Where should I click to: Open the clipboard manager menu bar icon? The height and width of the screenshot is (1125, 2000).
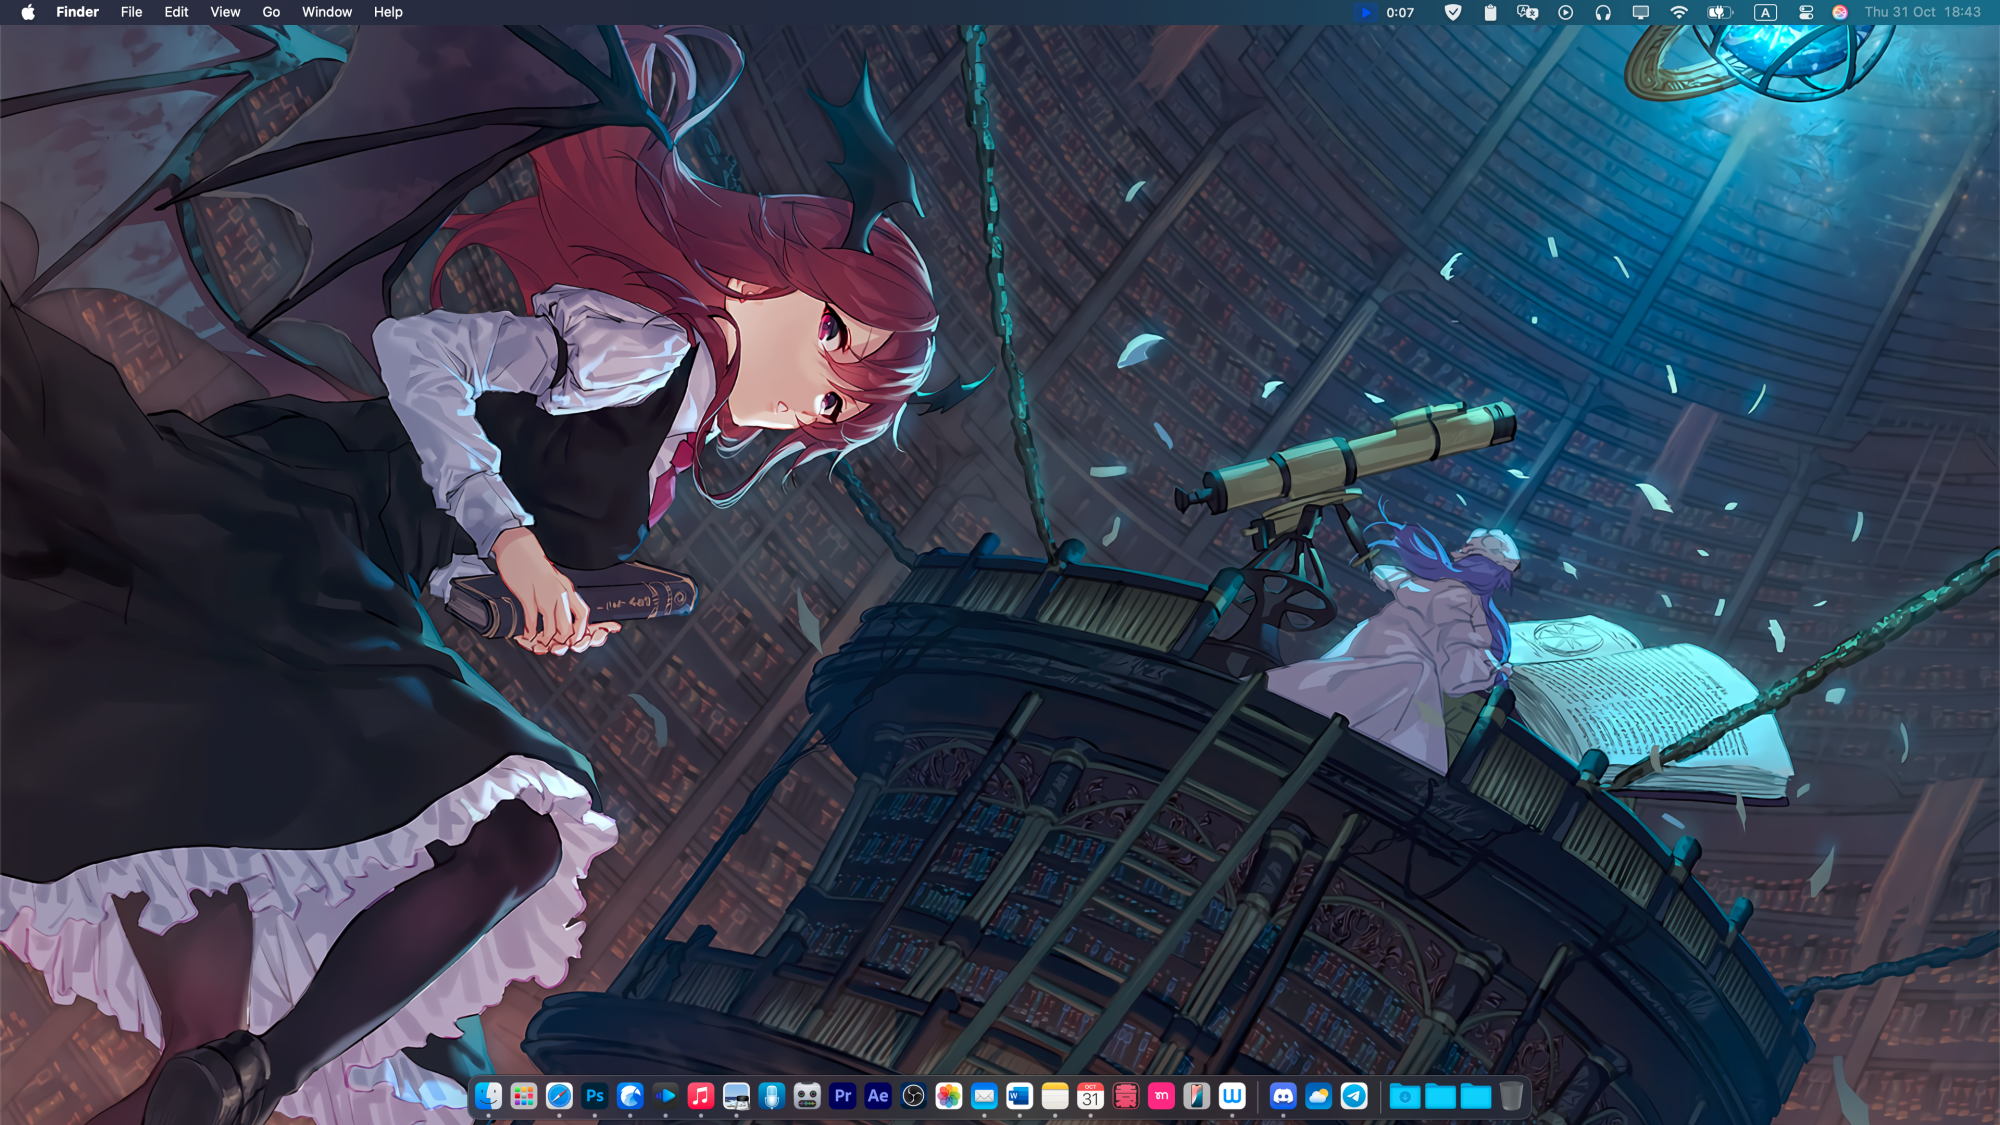[1490, 12]
